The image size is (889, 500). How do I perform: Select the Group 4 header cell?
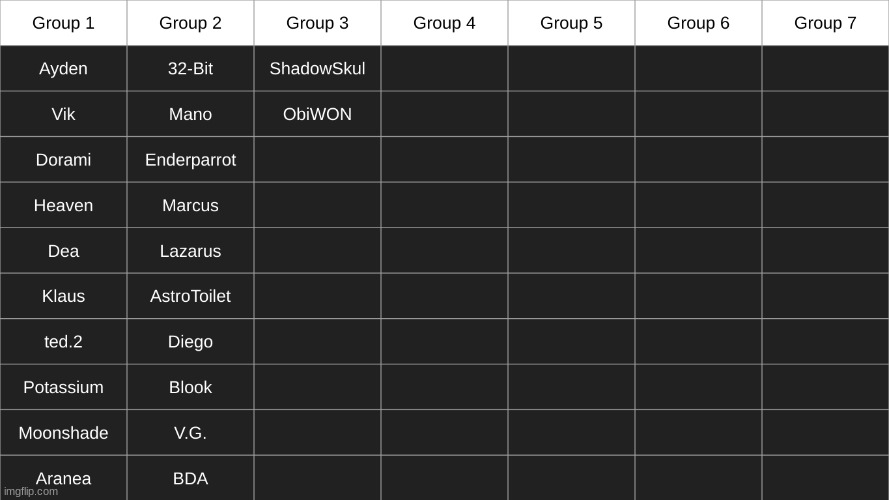click(444, 23)
